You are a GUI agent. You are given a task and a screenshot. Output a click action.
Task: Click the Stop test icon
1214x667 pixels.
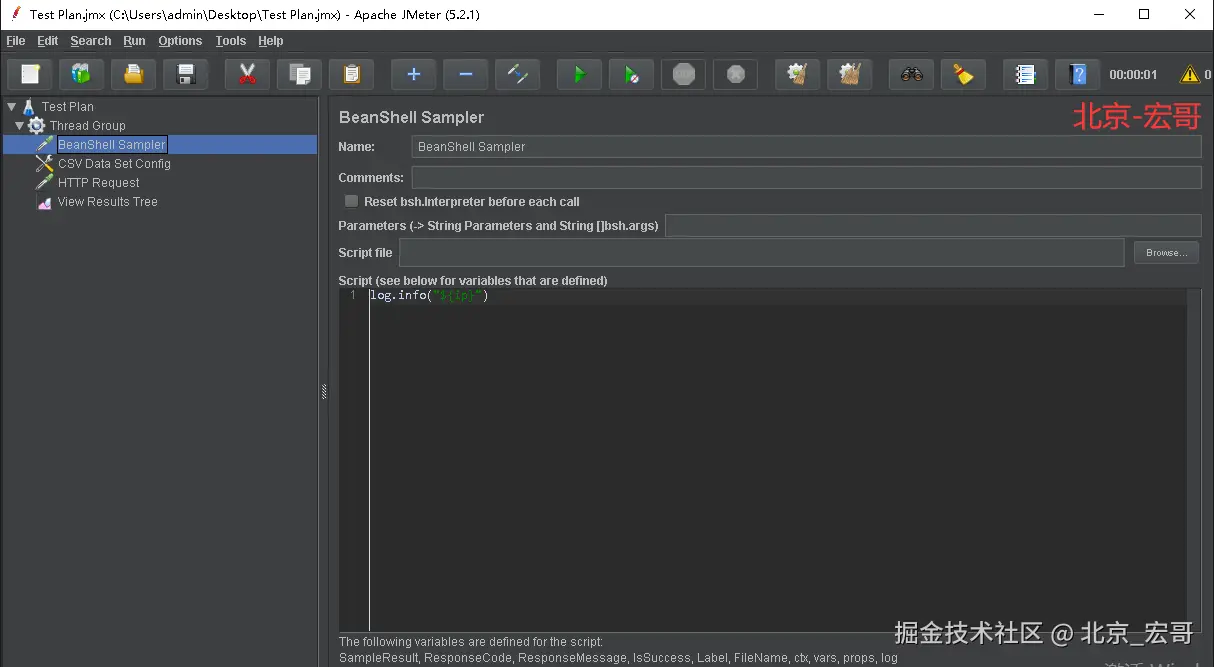[x=683, y=74]
